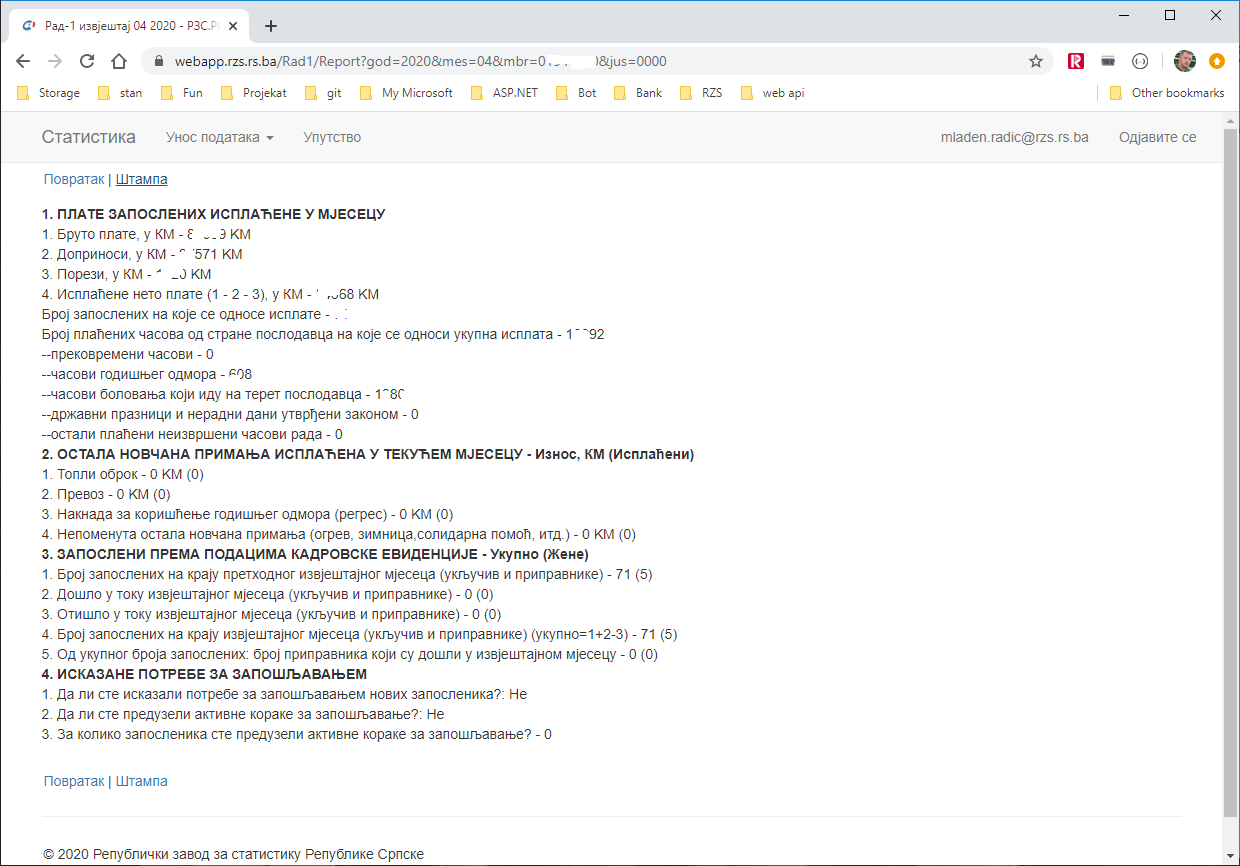Open the Other bookmarks folder
Image resolution: width=1240 pixels, height=866 pixels.
pyautogui.click(x=1167, y=93)
